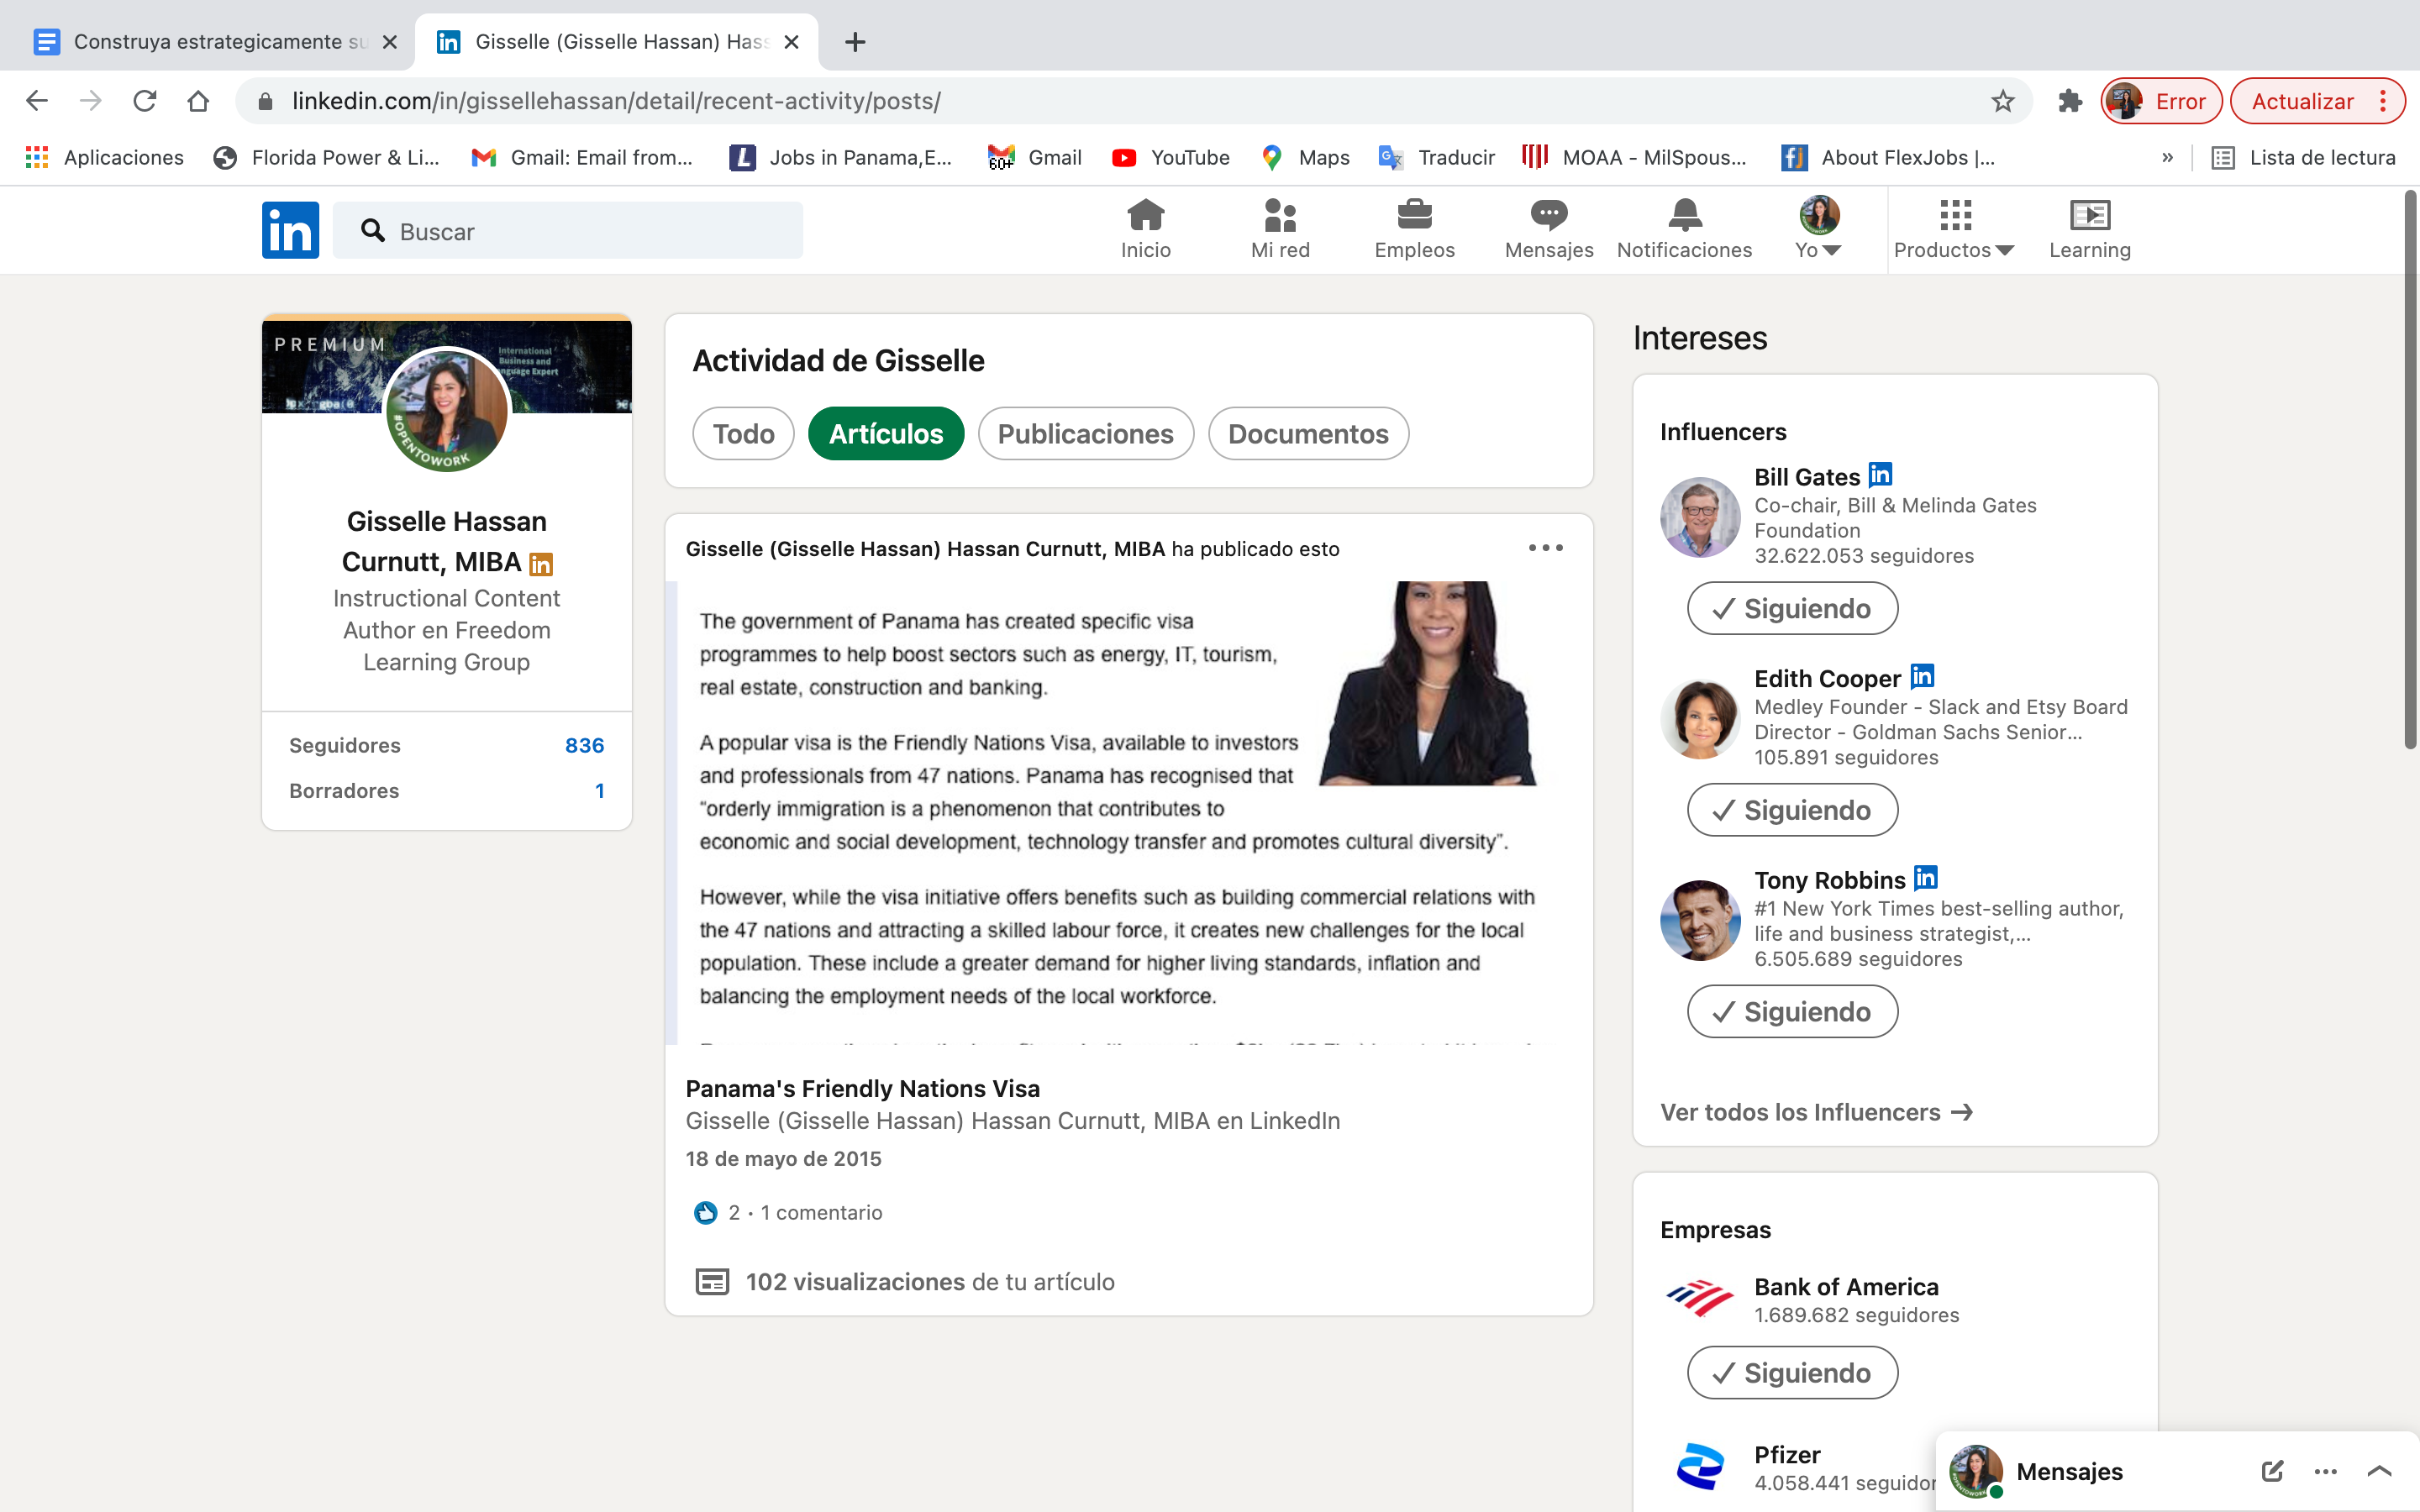The image size is (2420, 1512).
Task: Toggle Siguiendo for Edith Cooper
Action: [1792, 810]
